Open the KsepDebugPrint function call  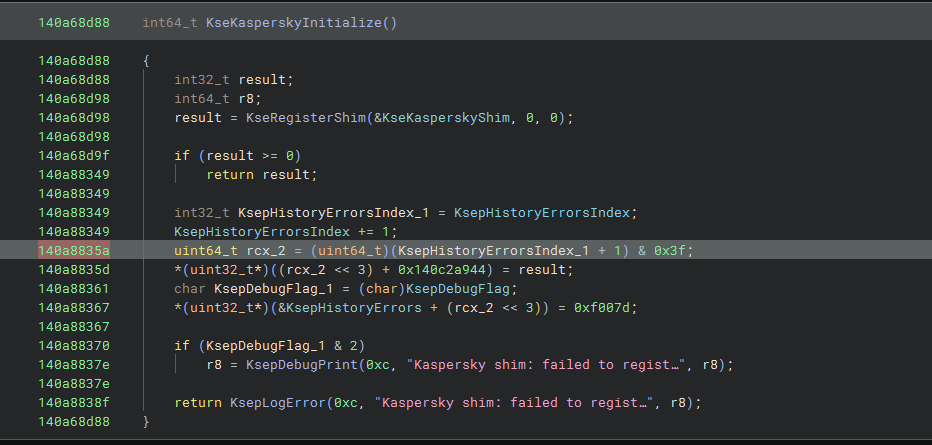pyautogui.click(x=302, y=365)
